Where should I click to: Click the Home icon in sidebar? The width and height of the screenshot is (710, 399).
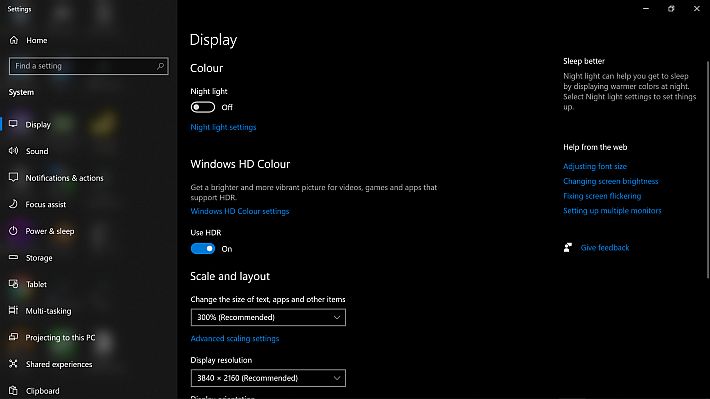click(x=14, y=40)
